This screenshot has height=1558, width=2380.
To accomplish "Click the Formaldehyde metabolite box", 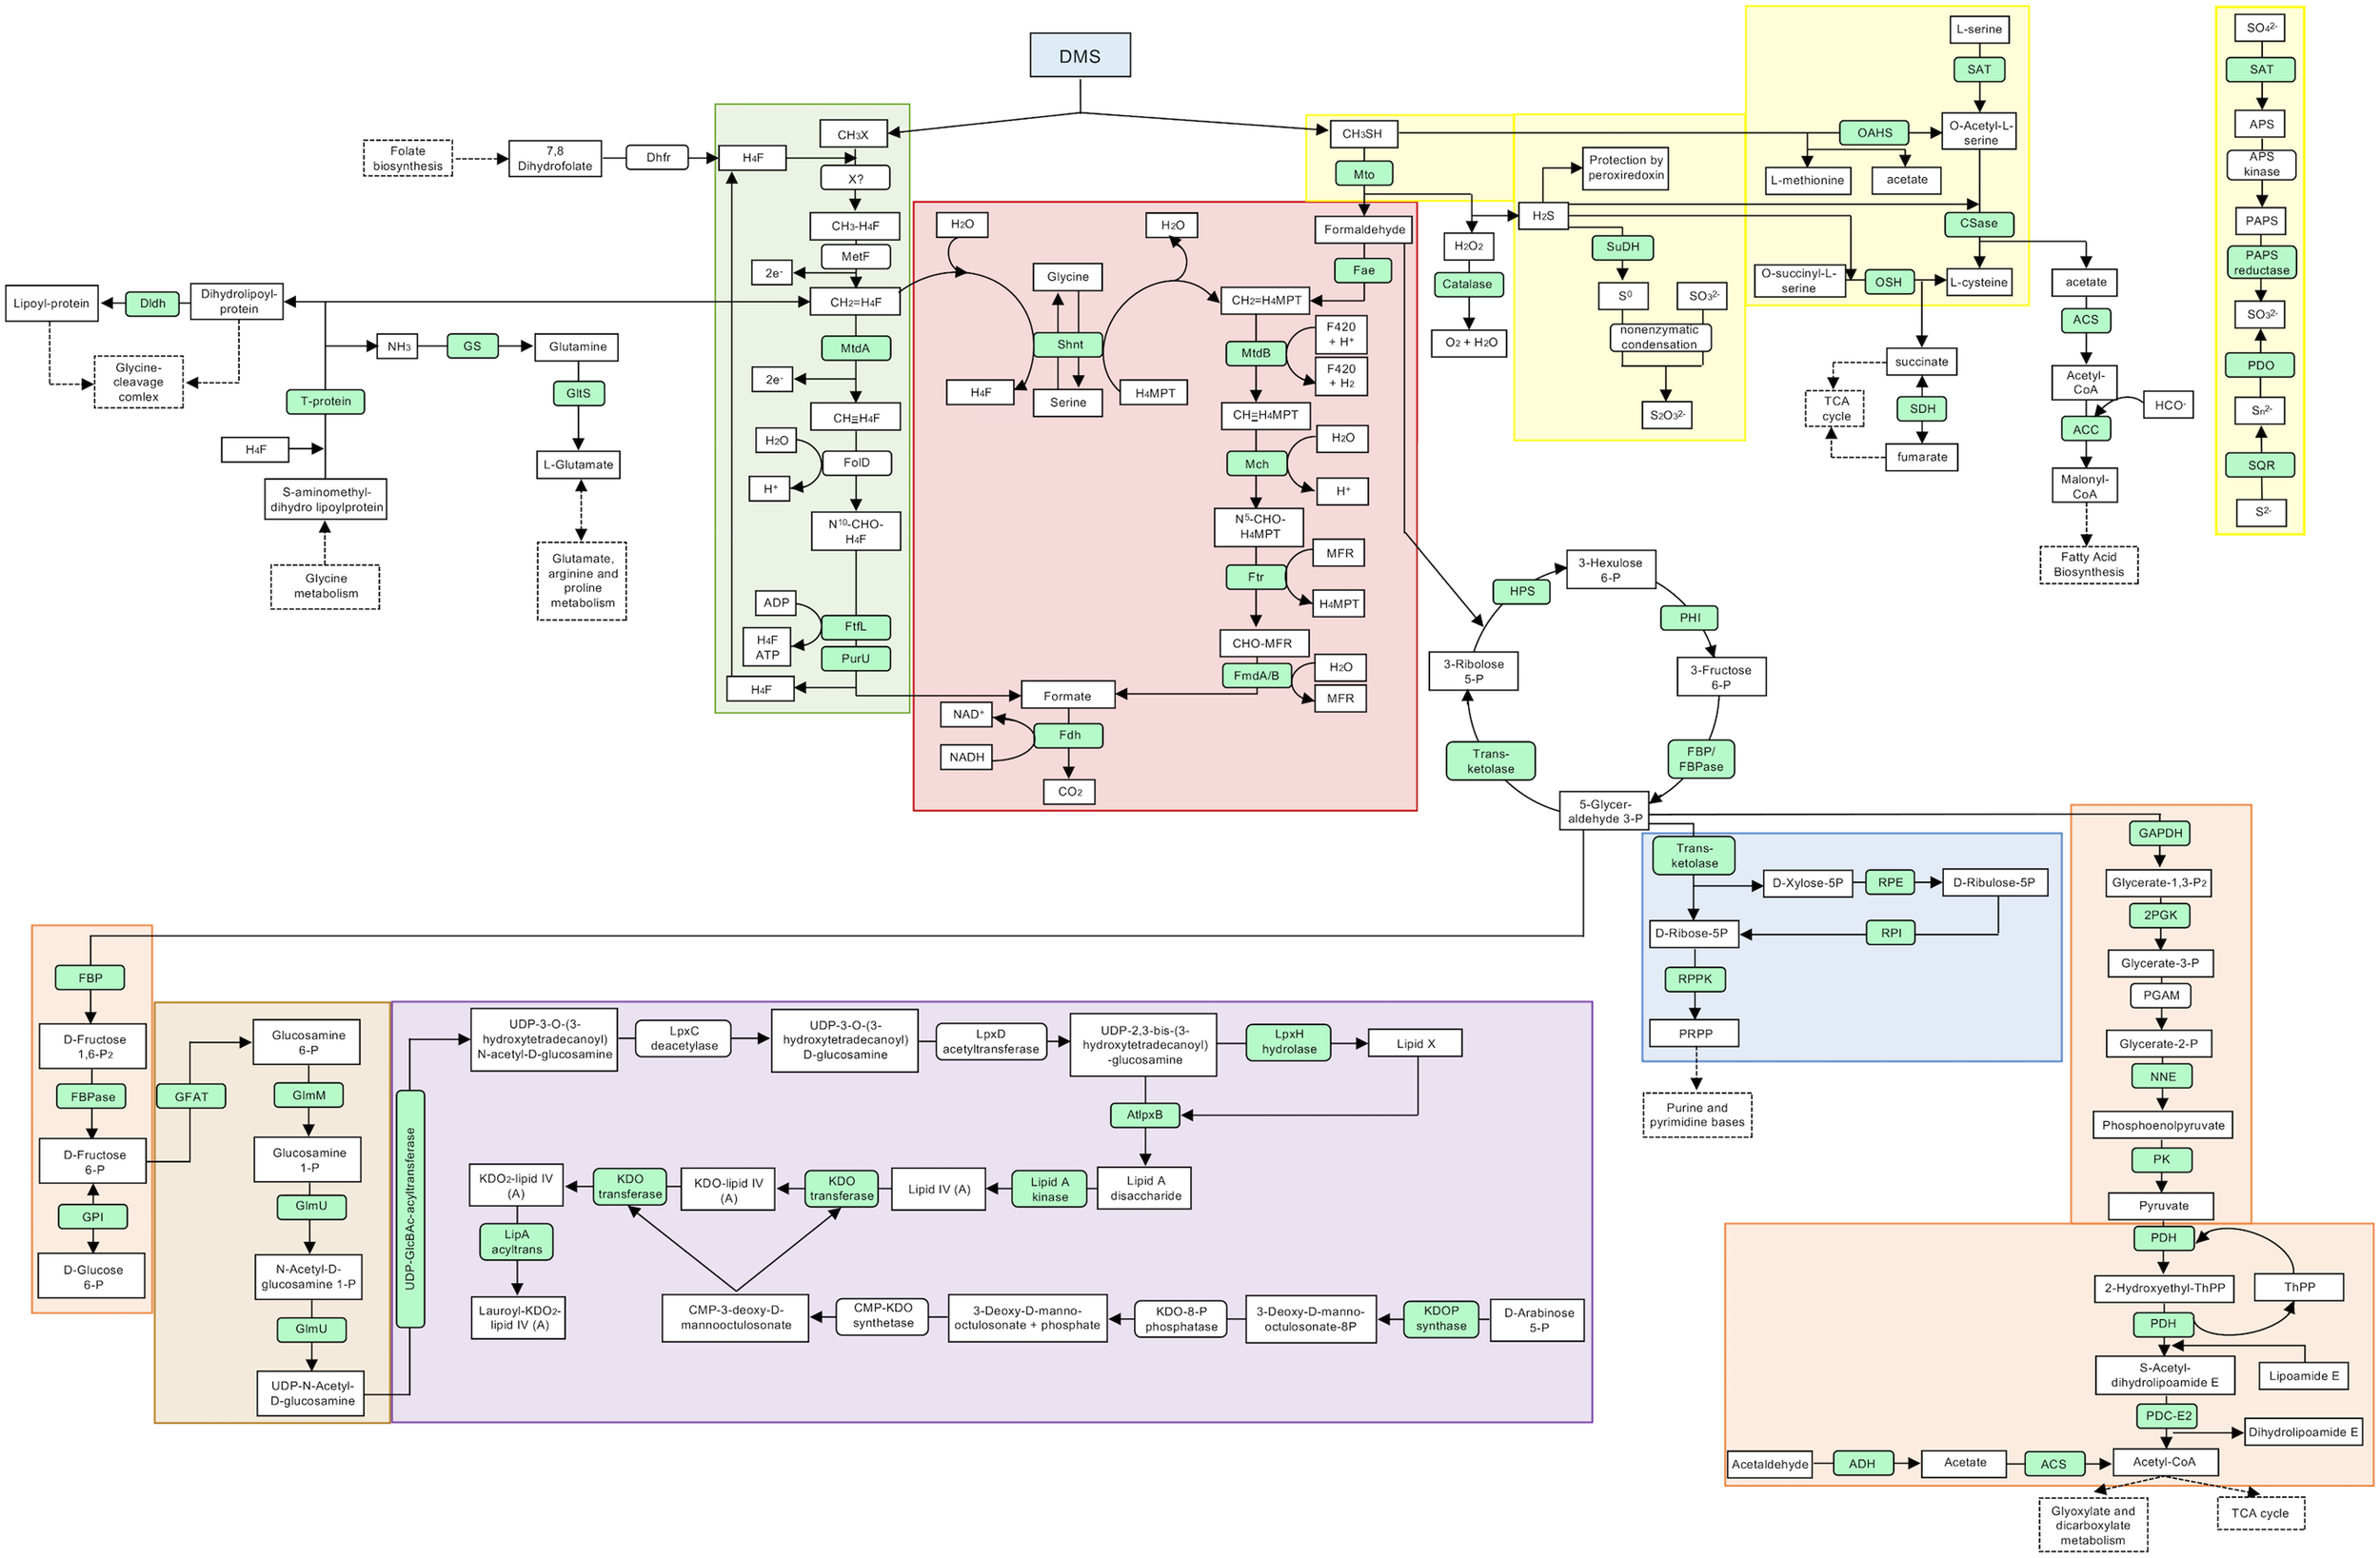I will (1364, 230).
